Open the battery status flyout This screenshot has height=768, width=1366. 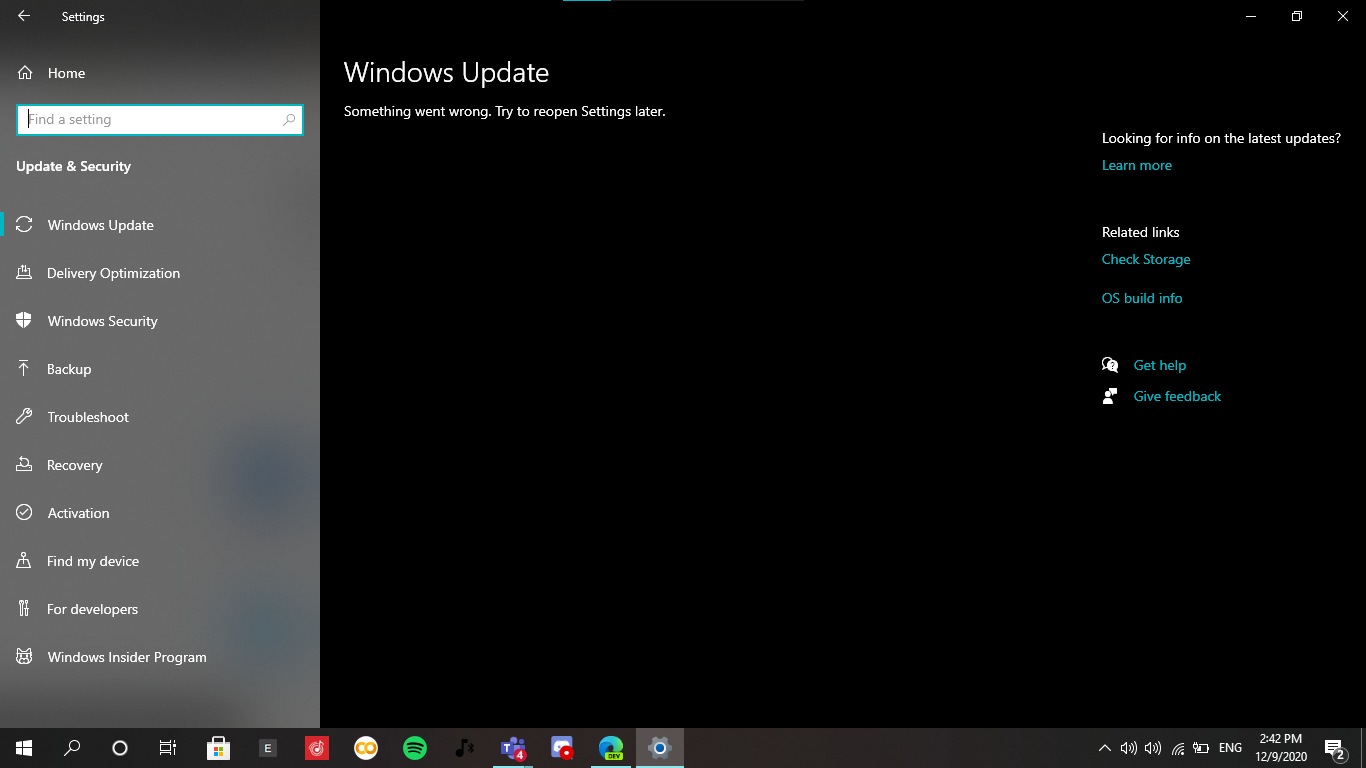click(x=1202, y=748)
